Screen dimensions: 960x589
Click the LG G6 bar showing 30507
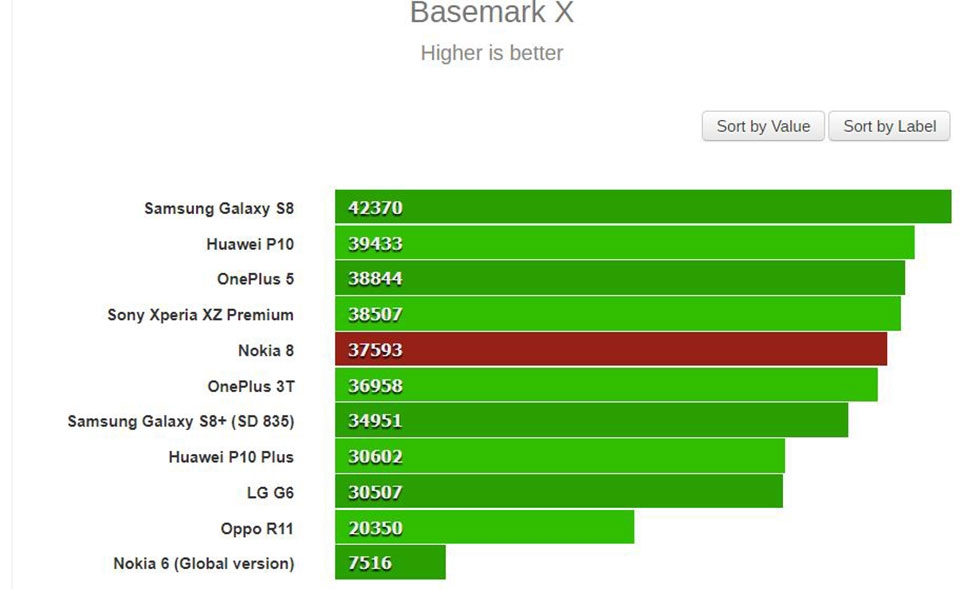pyautogui.click(x=558, y=491)
